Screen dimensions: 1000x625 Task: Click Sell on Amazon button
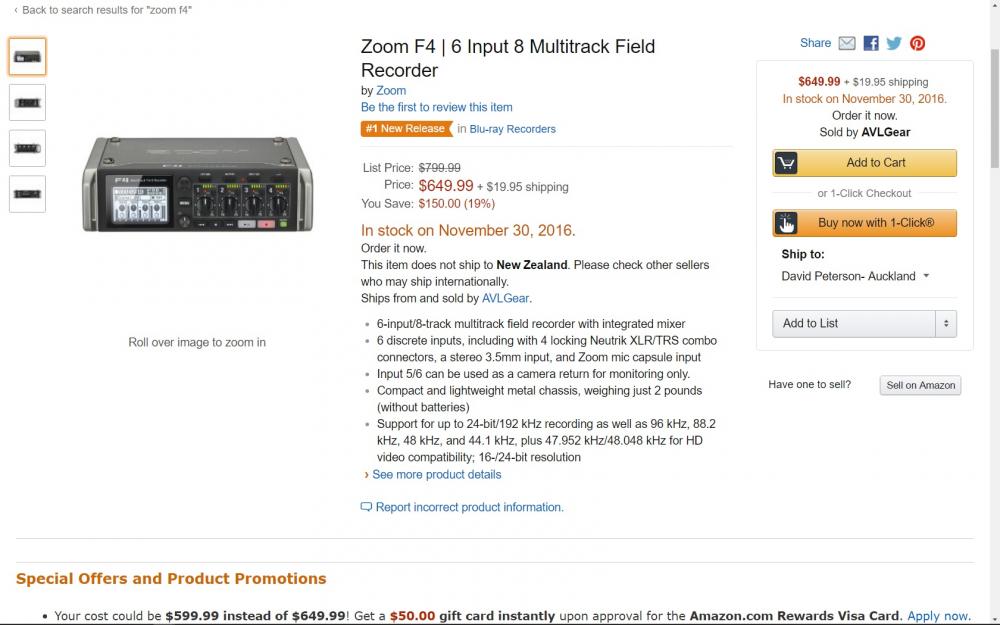pos(920,385)
